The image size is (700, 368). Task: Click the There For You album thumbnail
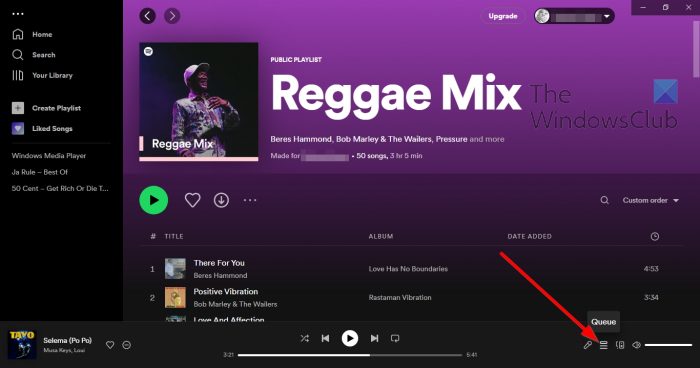[175, 268]
